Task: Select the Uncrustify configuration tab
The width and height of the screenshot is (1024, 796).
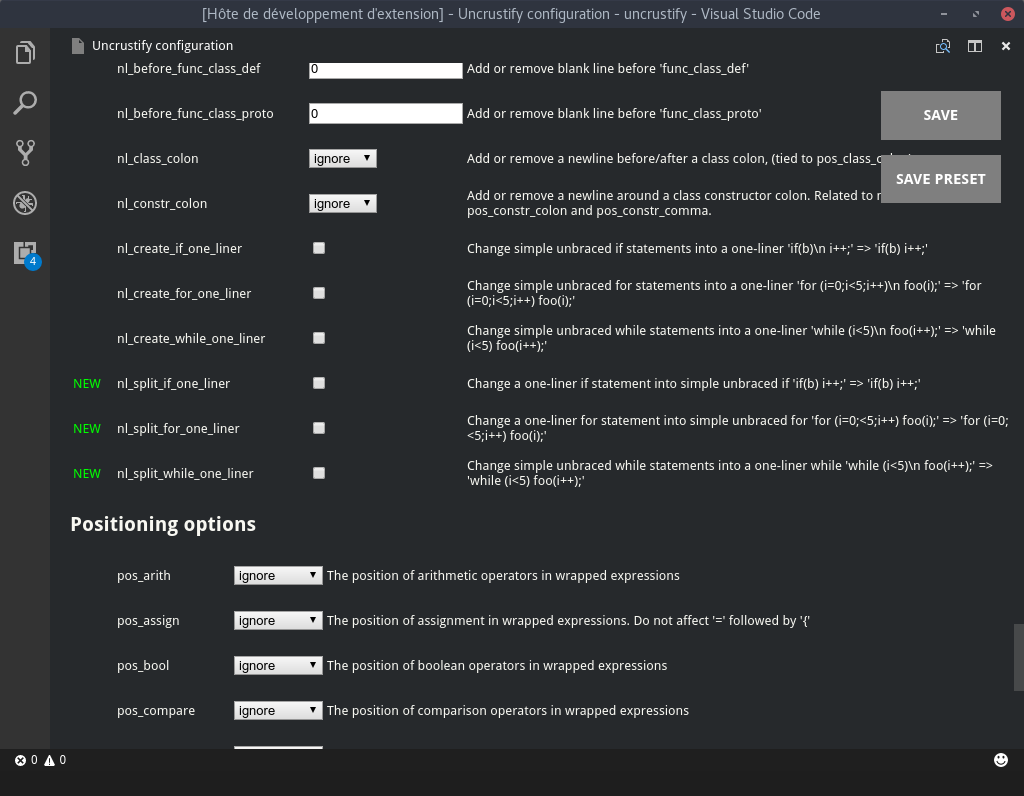Action: click(162, 46)
